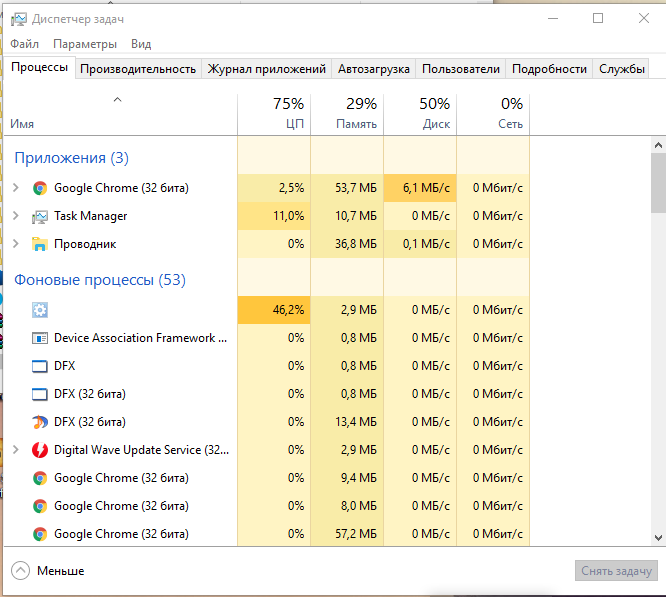Open the Параметры menu

(x=85, y=44)
